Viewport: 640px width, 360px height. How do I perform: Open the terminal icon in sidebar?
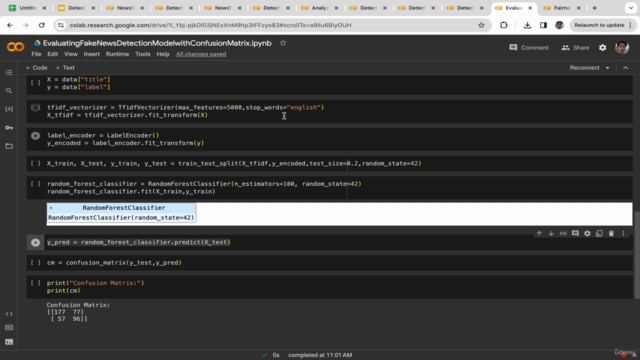point(9,342)
